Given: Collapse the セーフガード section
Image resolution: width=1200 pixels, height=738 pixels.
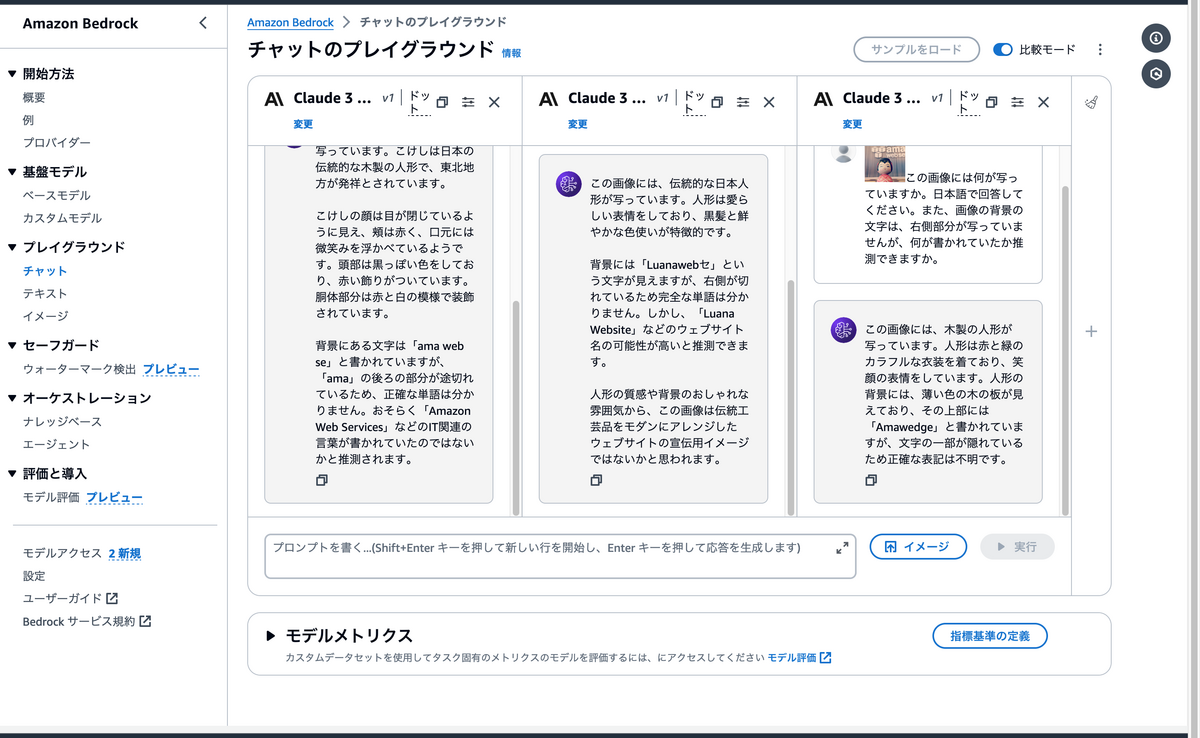Looking at the screenshot, I should pos(12,345).
